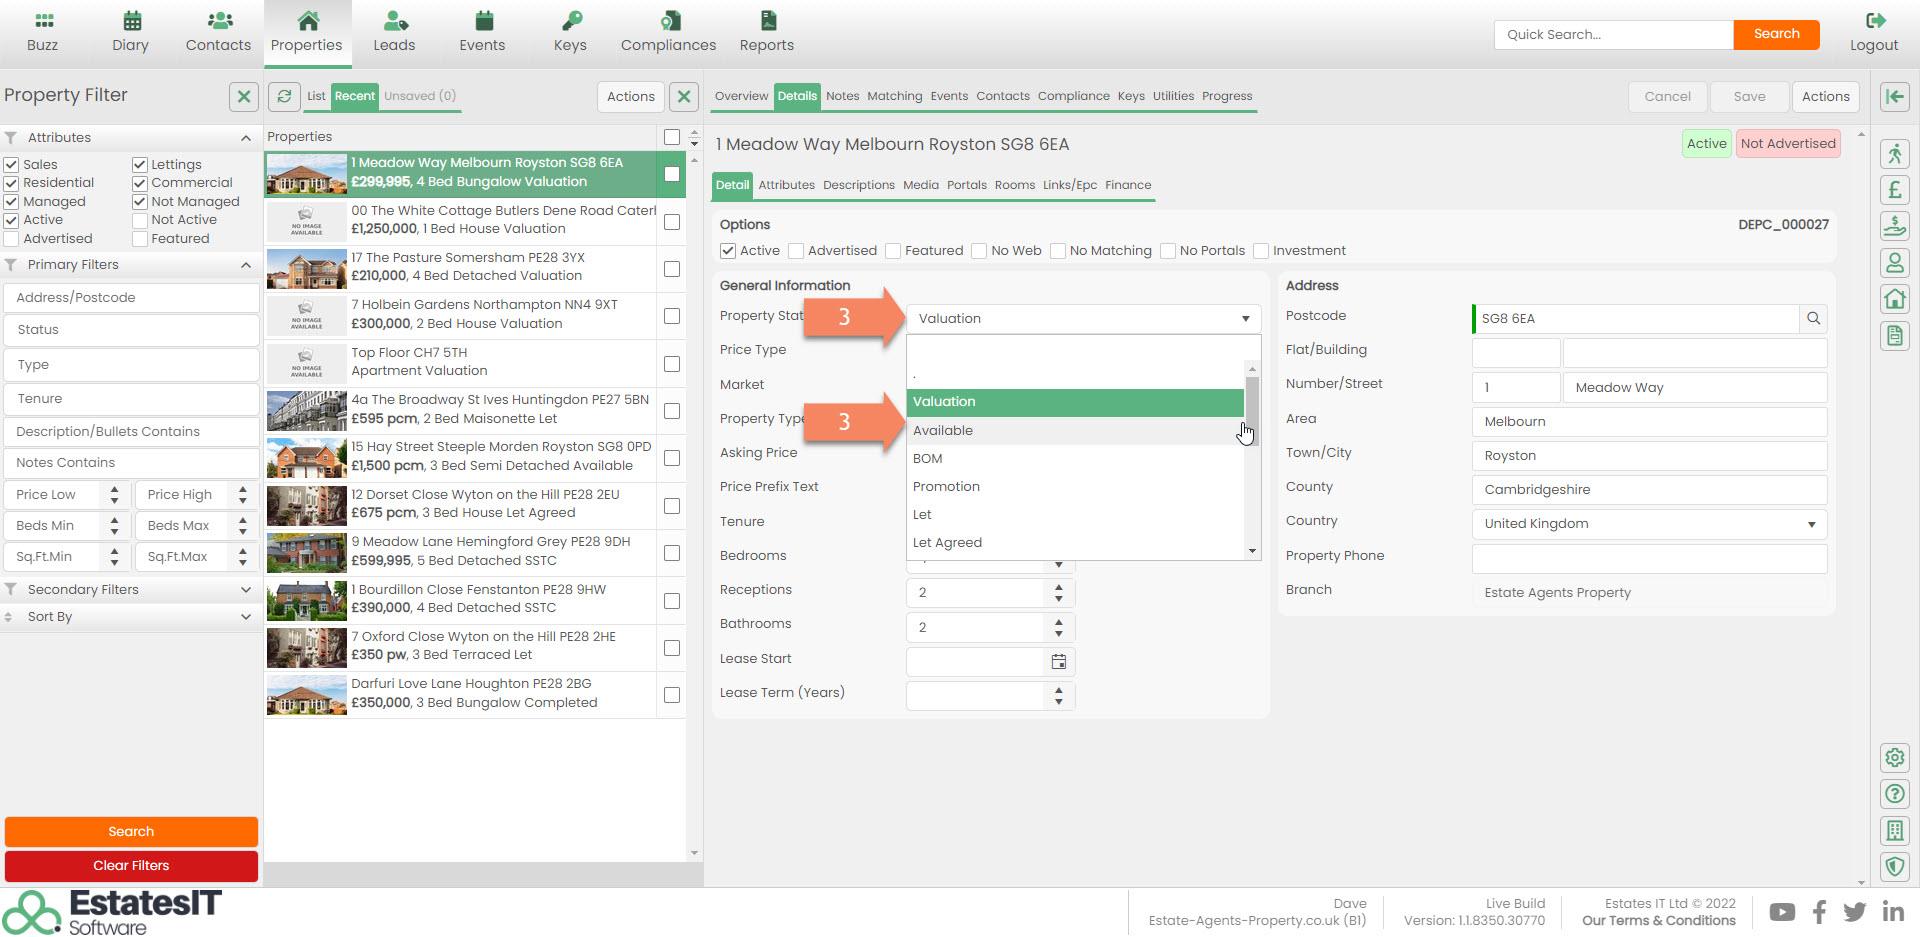Switch to the Matching tab

[x=894, y=96]
